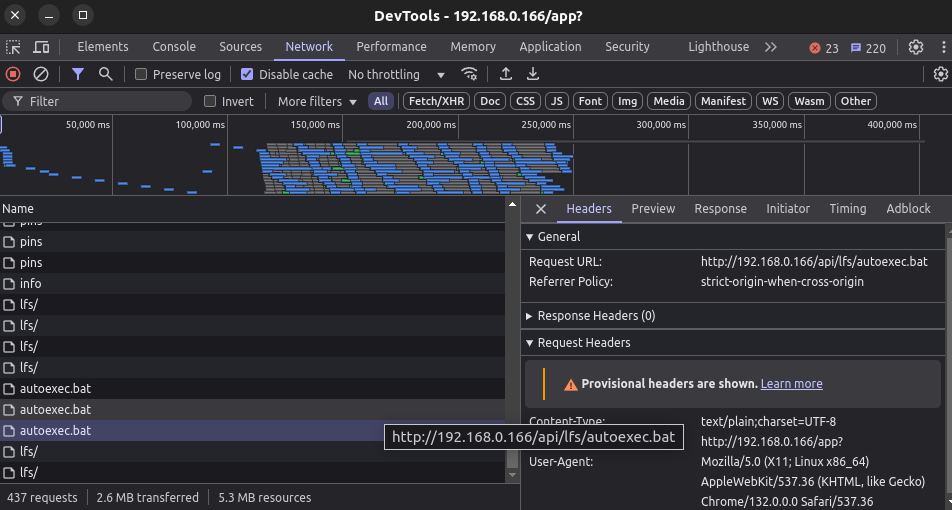Filter by Img requests
The image size is (952, 510).
pyautogui.click(x=627, y=101)
